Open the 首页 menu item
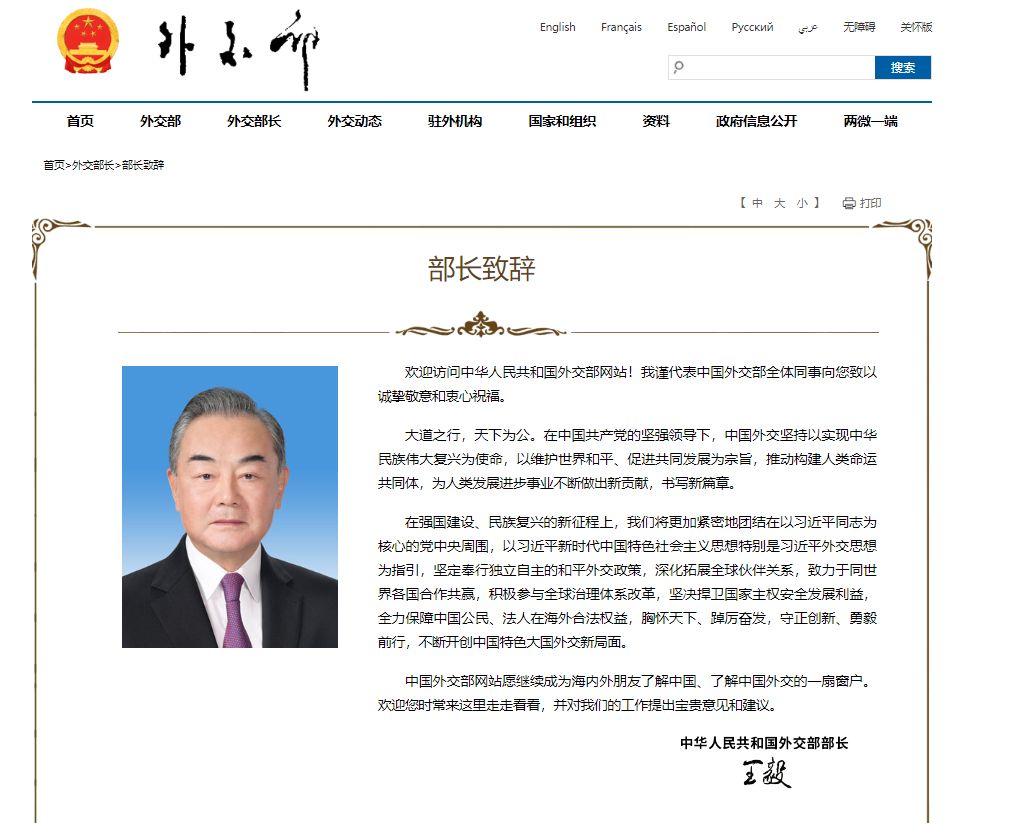Screen dimensions: 1017x823 coord(80,121)
